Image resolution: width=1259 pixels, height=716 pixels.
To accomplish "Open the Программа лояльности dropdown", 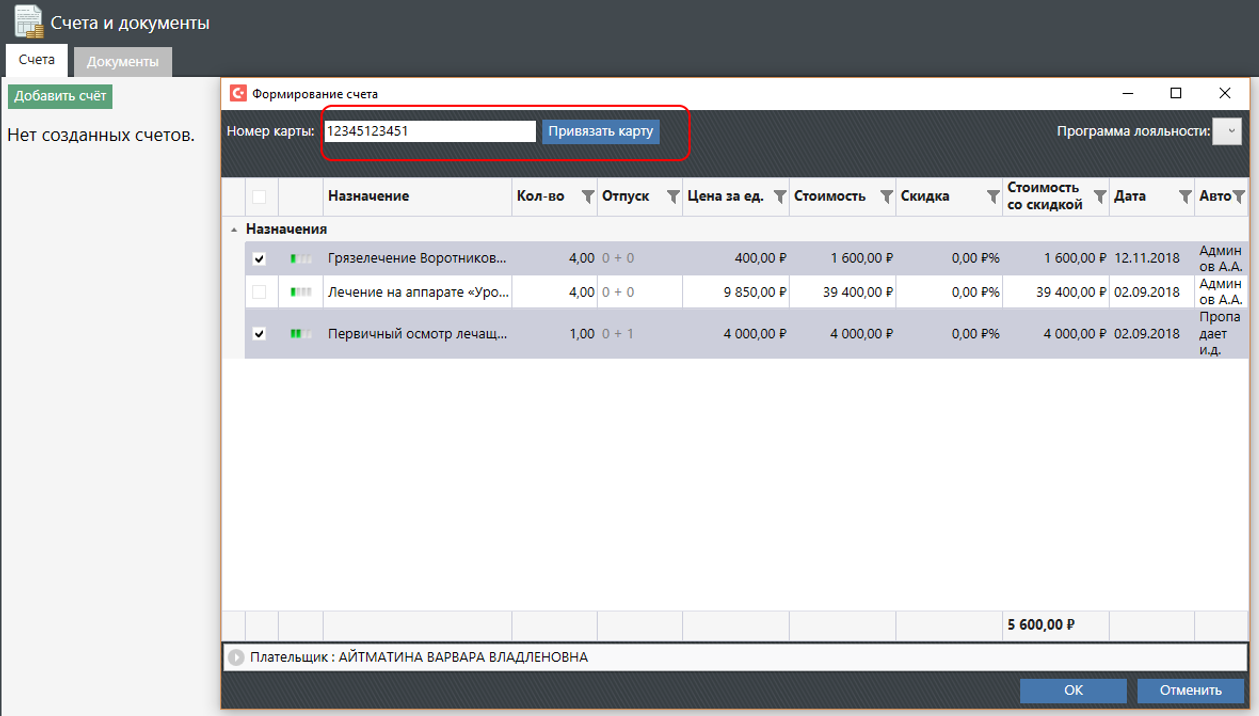I will click(1226, 131).
